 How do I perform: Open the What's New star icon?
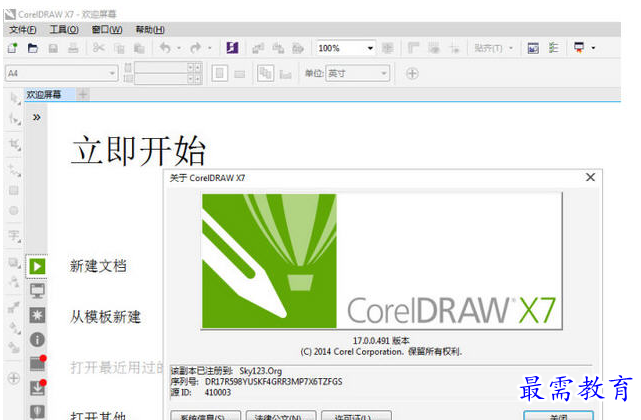37,315
